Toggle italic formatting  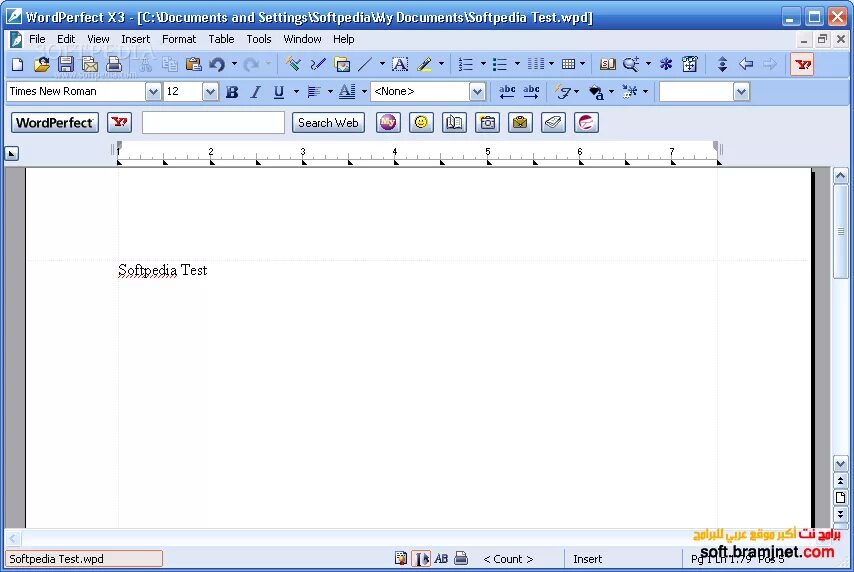tap(255, 92)
